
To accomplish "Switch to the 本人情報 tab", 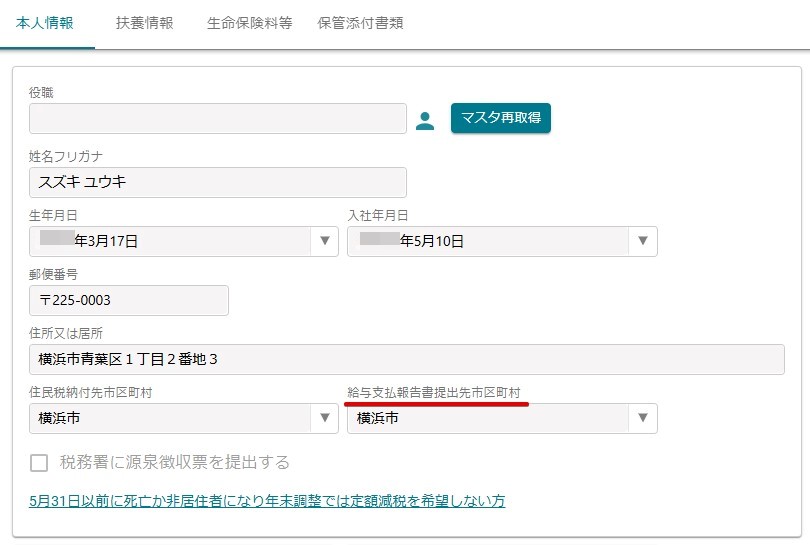I will (45, 23).
